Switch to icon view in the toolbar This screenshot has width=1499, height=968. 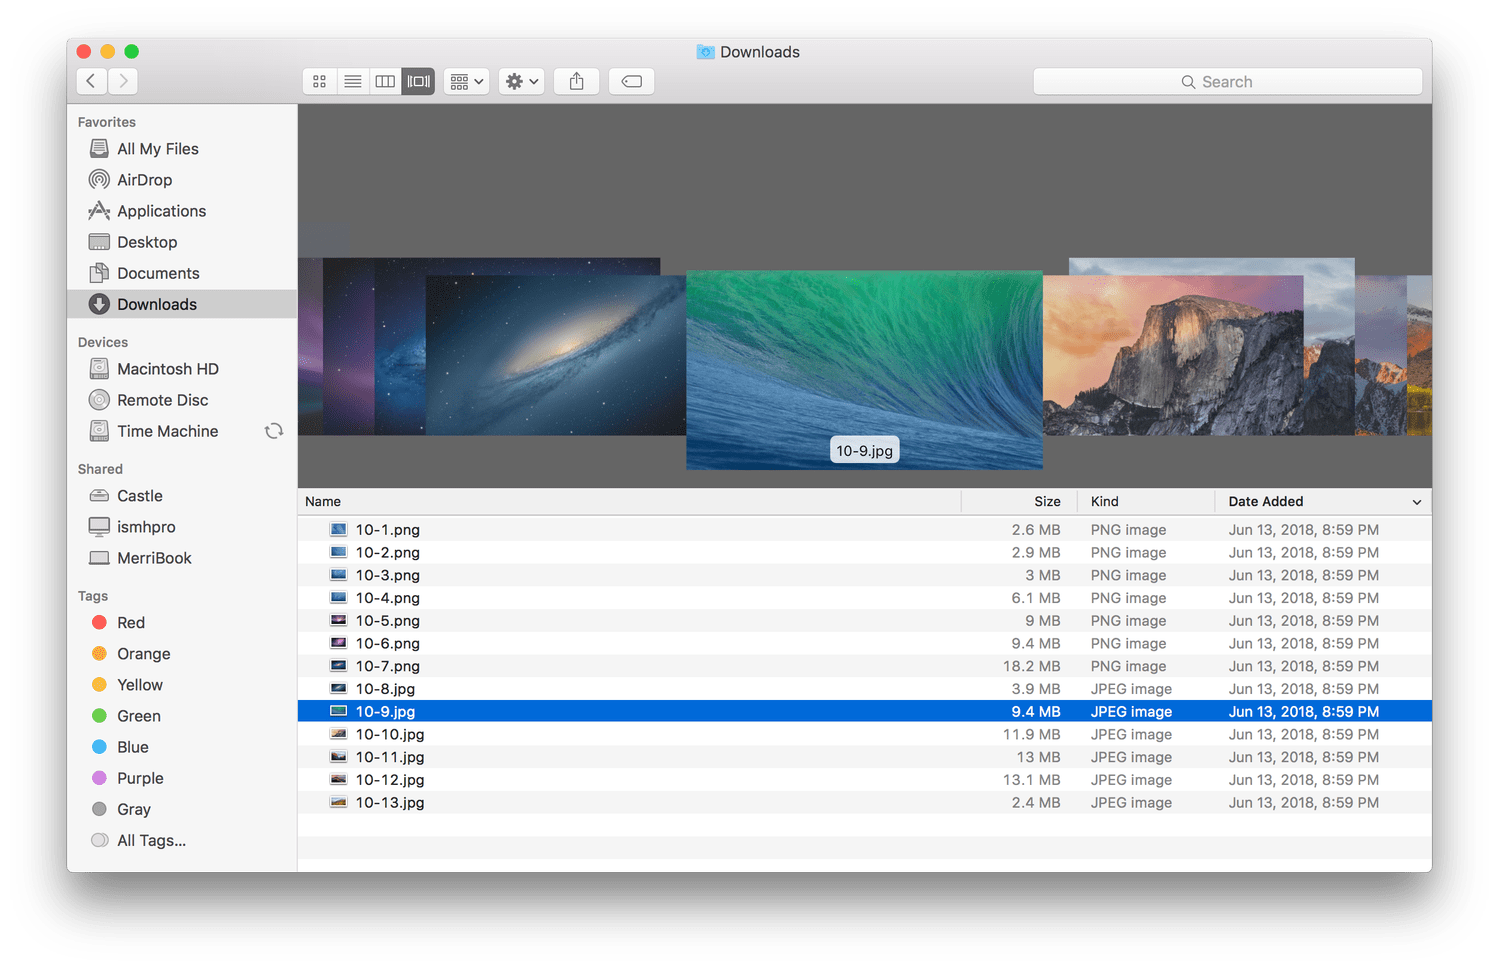point(319,82)
